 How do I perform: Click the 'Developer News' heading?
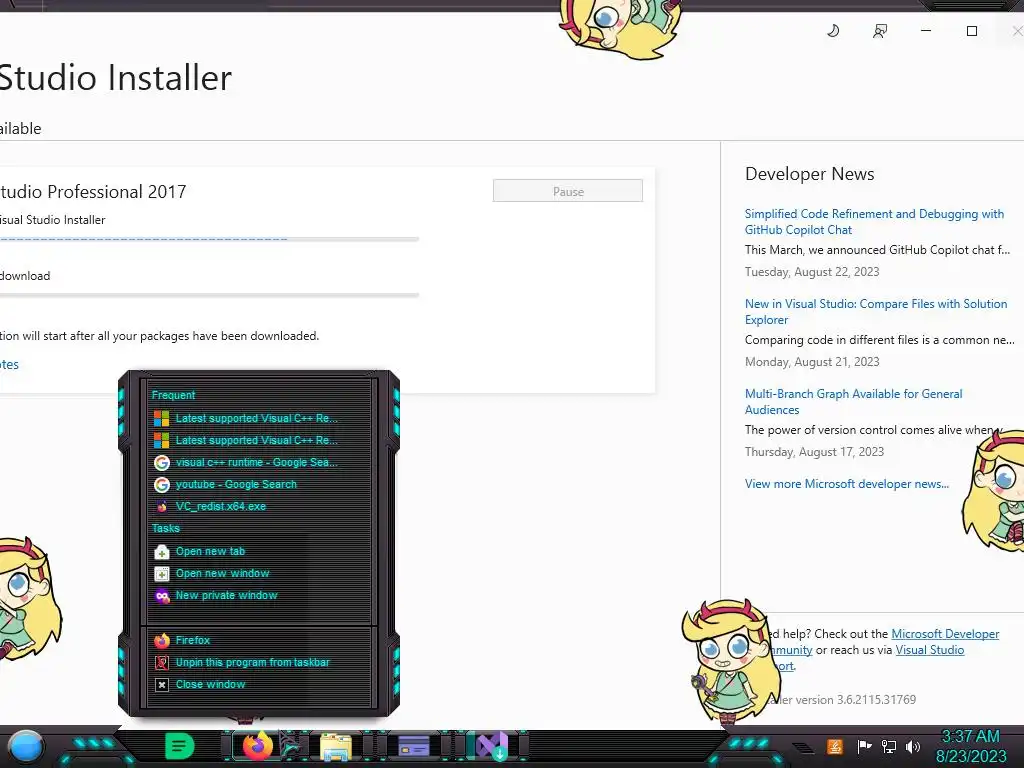coord(809,174)
